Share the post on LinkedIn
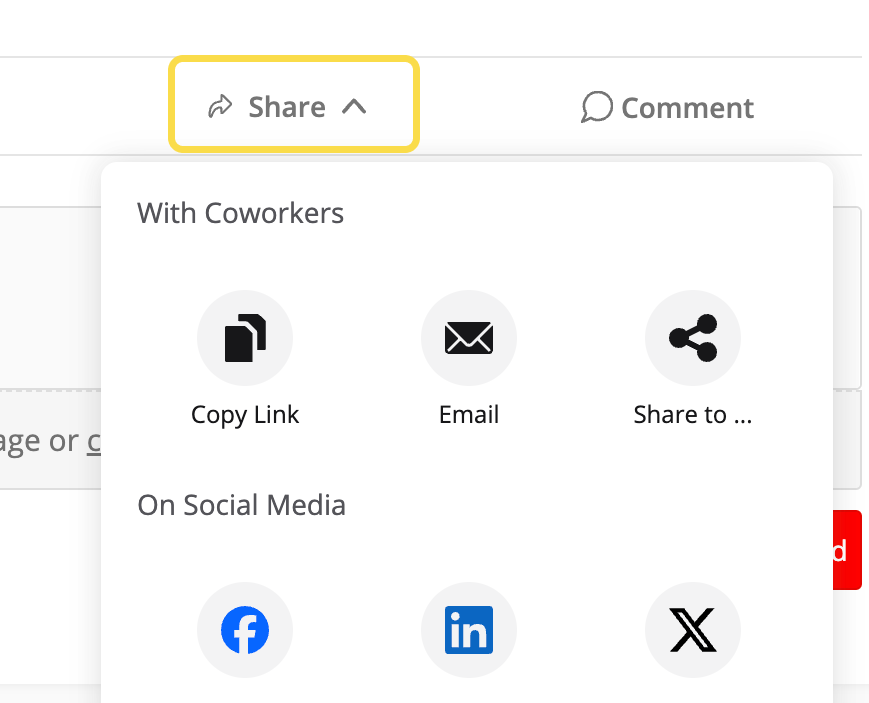869x703 pixels. (469, 630)
